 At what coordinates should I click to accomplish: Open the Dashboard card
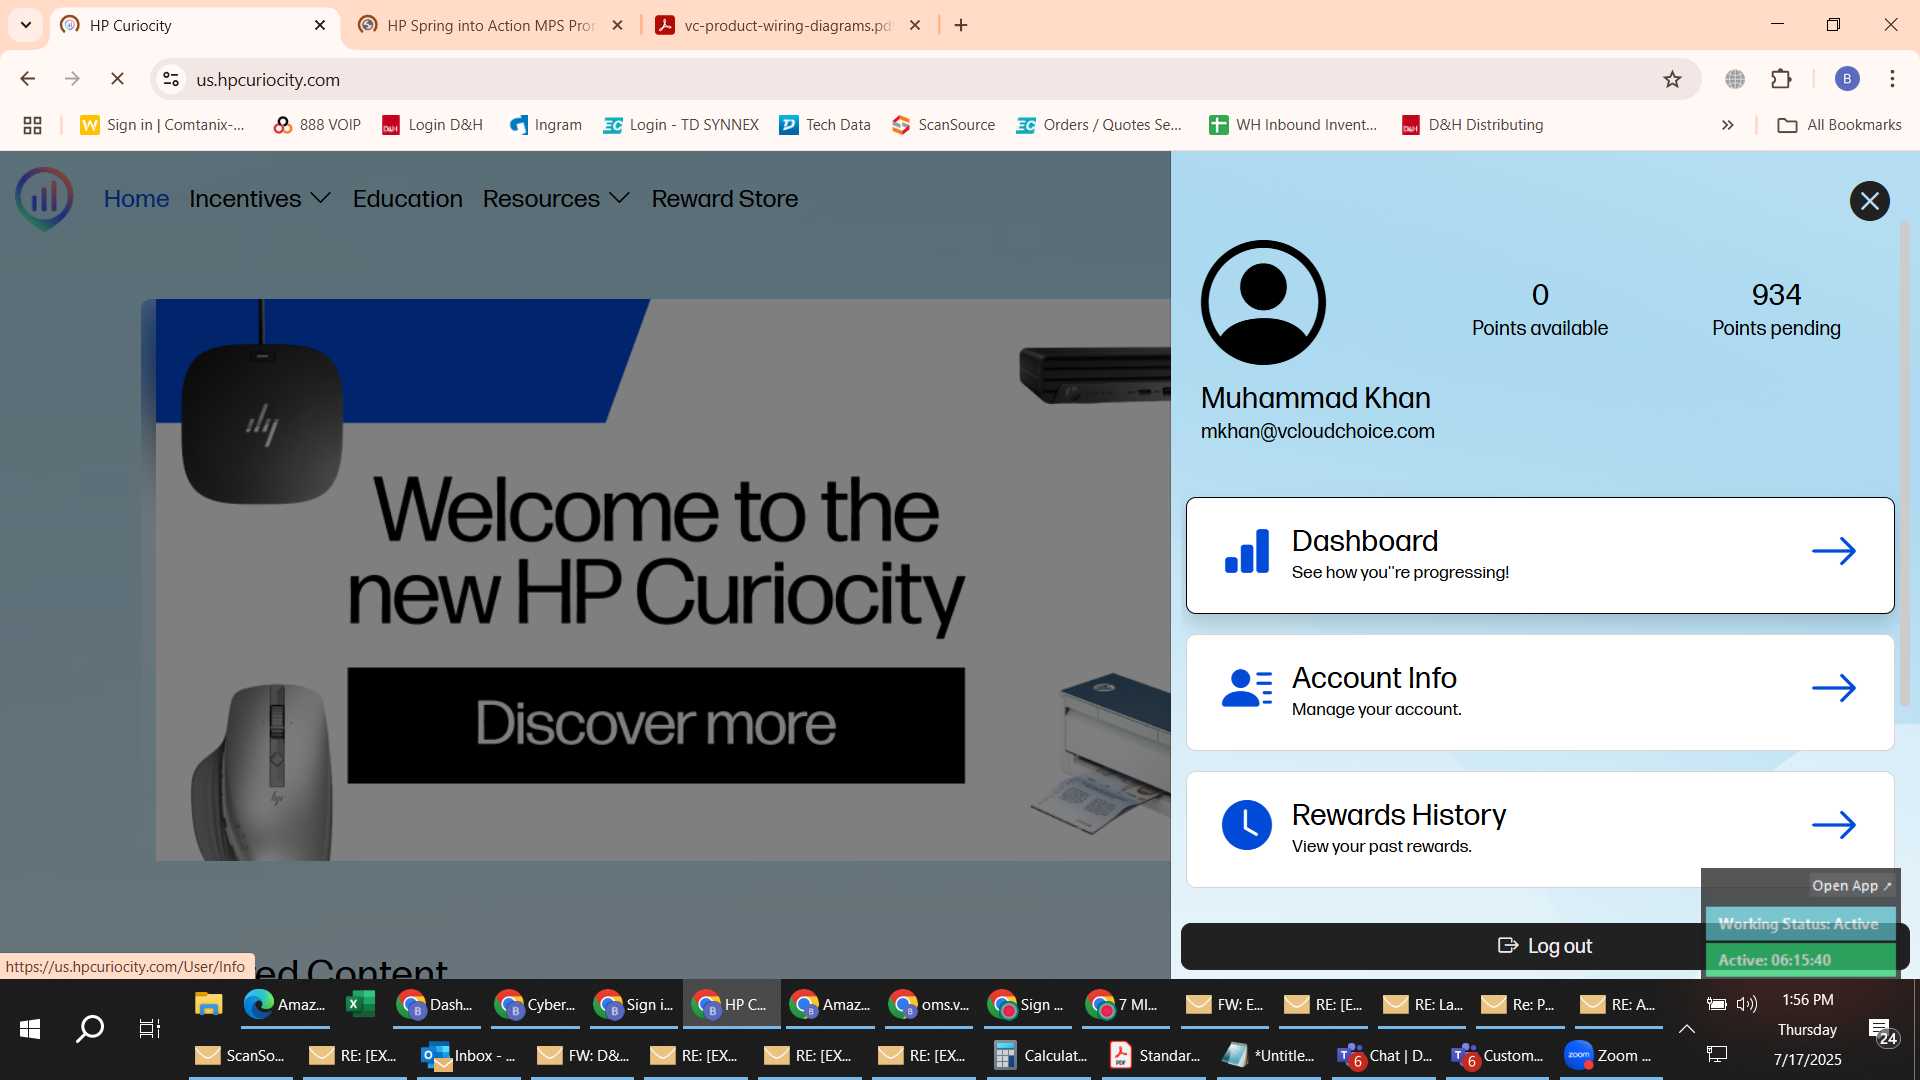1540,555
